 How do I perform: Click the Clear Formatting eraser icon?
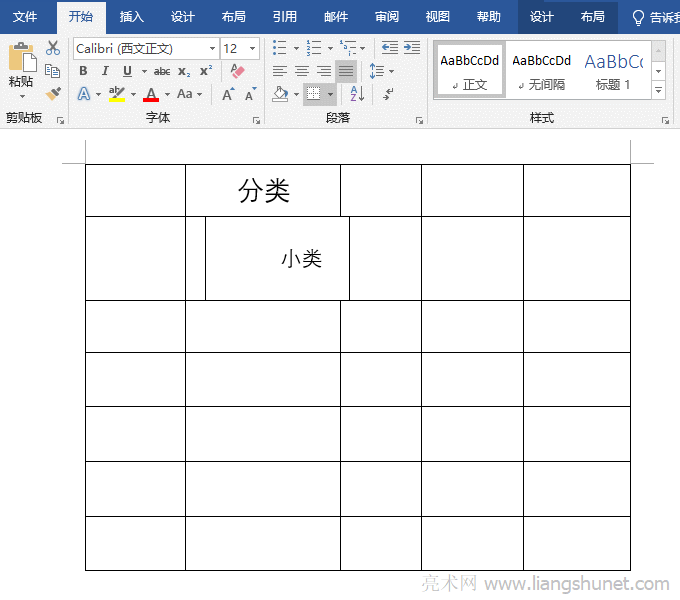pos(236,71)
